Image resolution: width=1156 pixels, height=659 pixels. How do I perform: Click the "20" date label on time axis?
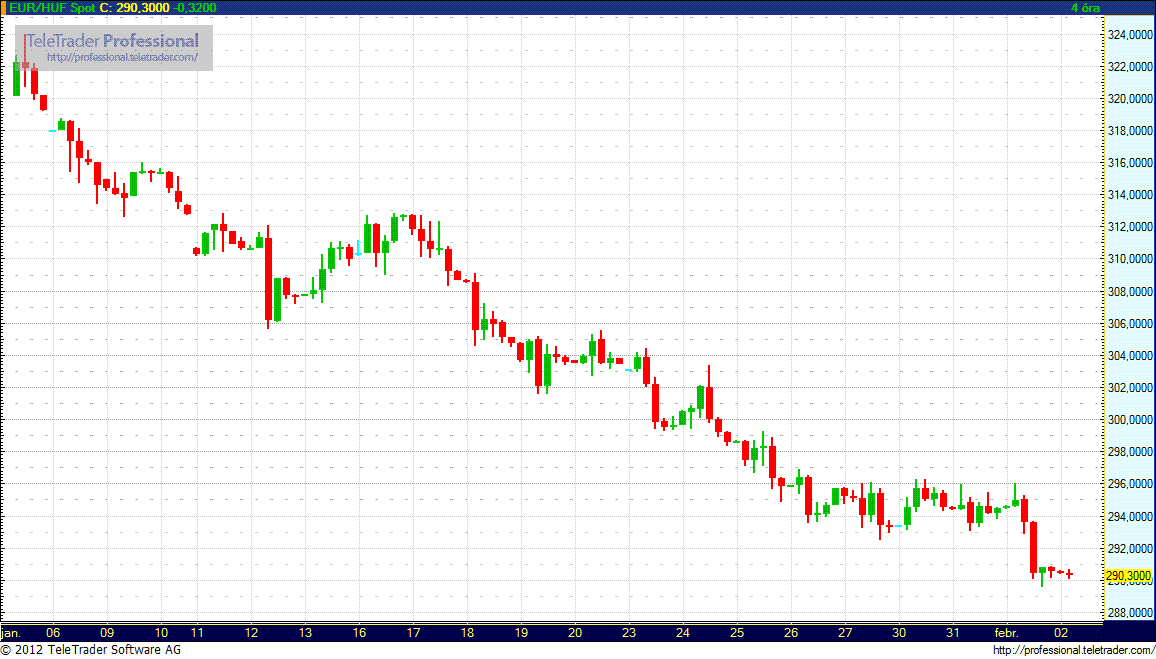575,632
